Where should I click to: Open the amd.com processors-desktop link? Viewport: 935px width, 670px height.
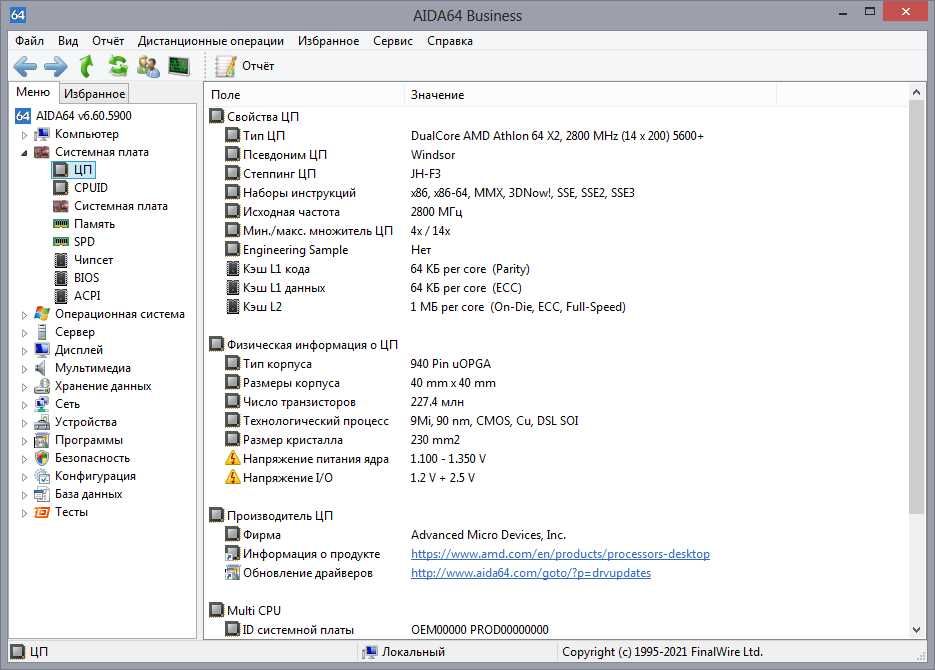point(560,554)
